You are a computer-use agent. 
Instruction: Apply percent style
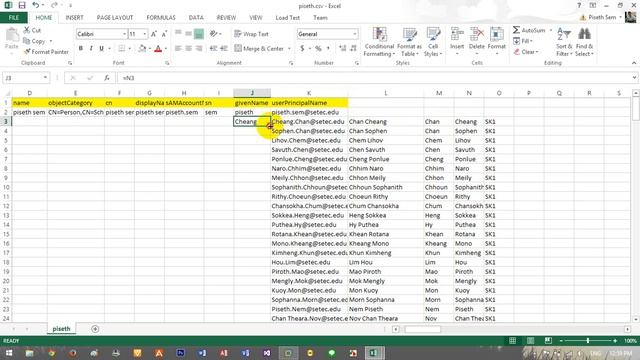(x=318, y=49)
